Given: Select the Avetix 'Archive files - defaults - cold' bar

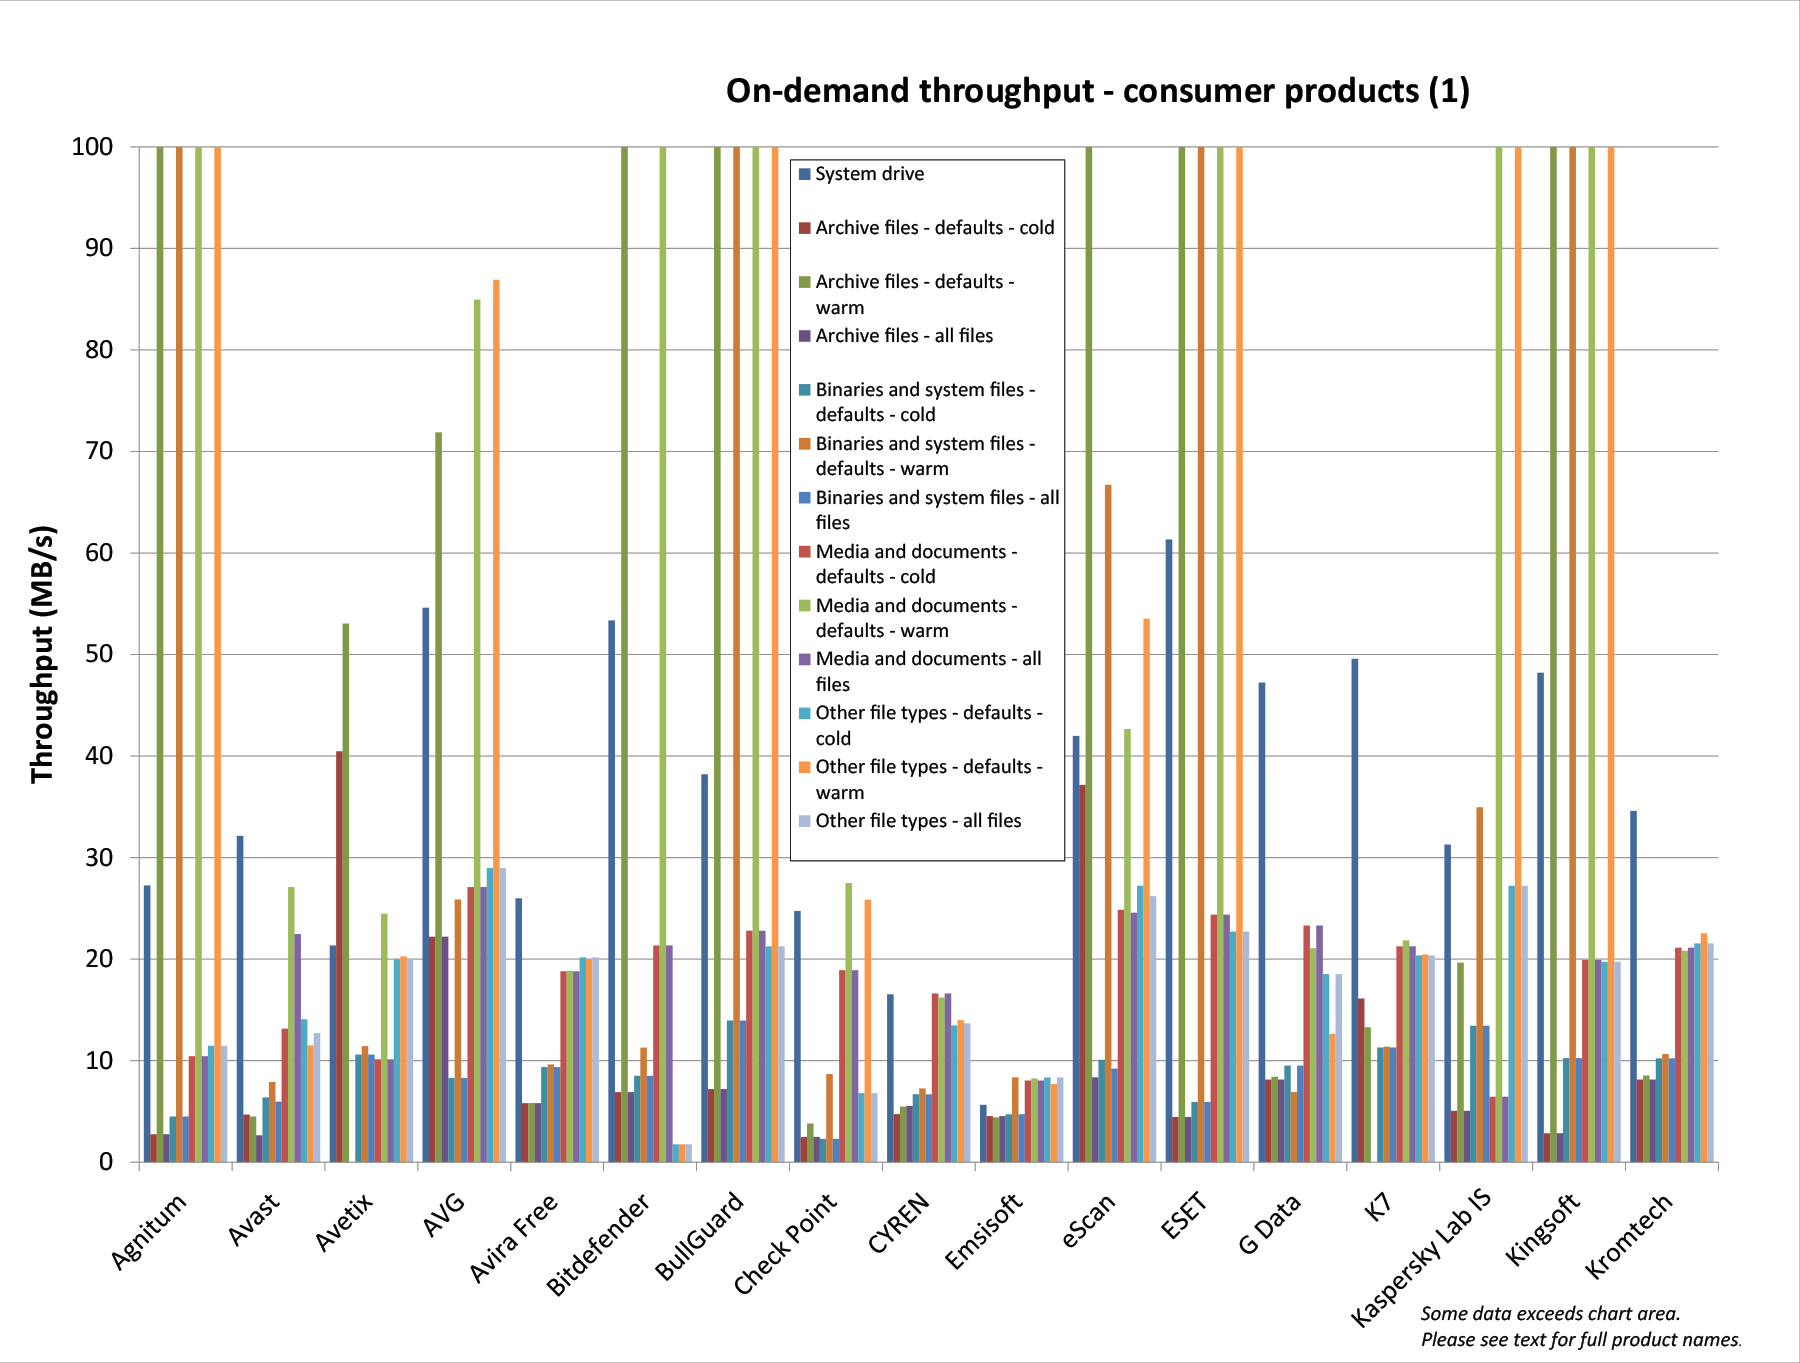Looking at the screenshot, I should tap(340, 957).
